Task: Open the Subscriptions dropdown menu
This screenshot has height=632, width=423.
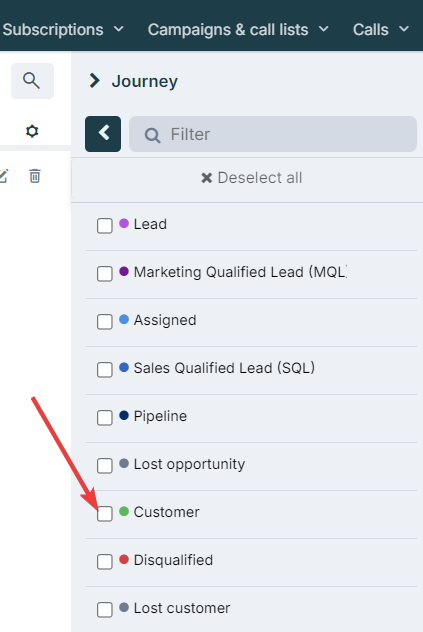Action: click(x=63, y=29)
